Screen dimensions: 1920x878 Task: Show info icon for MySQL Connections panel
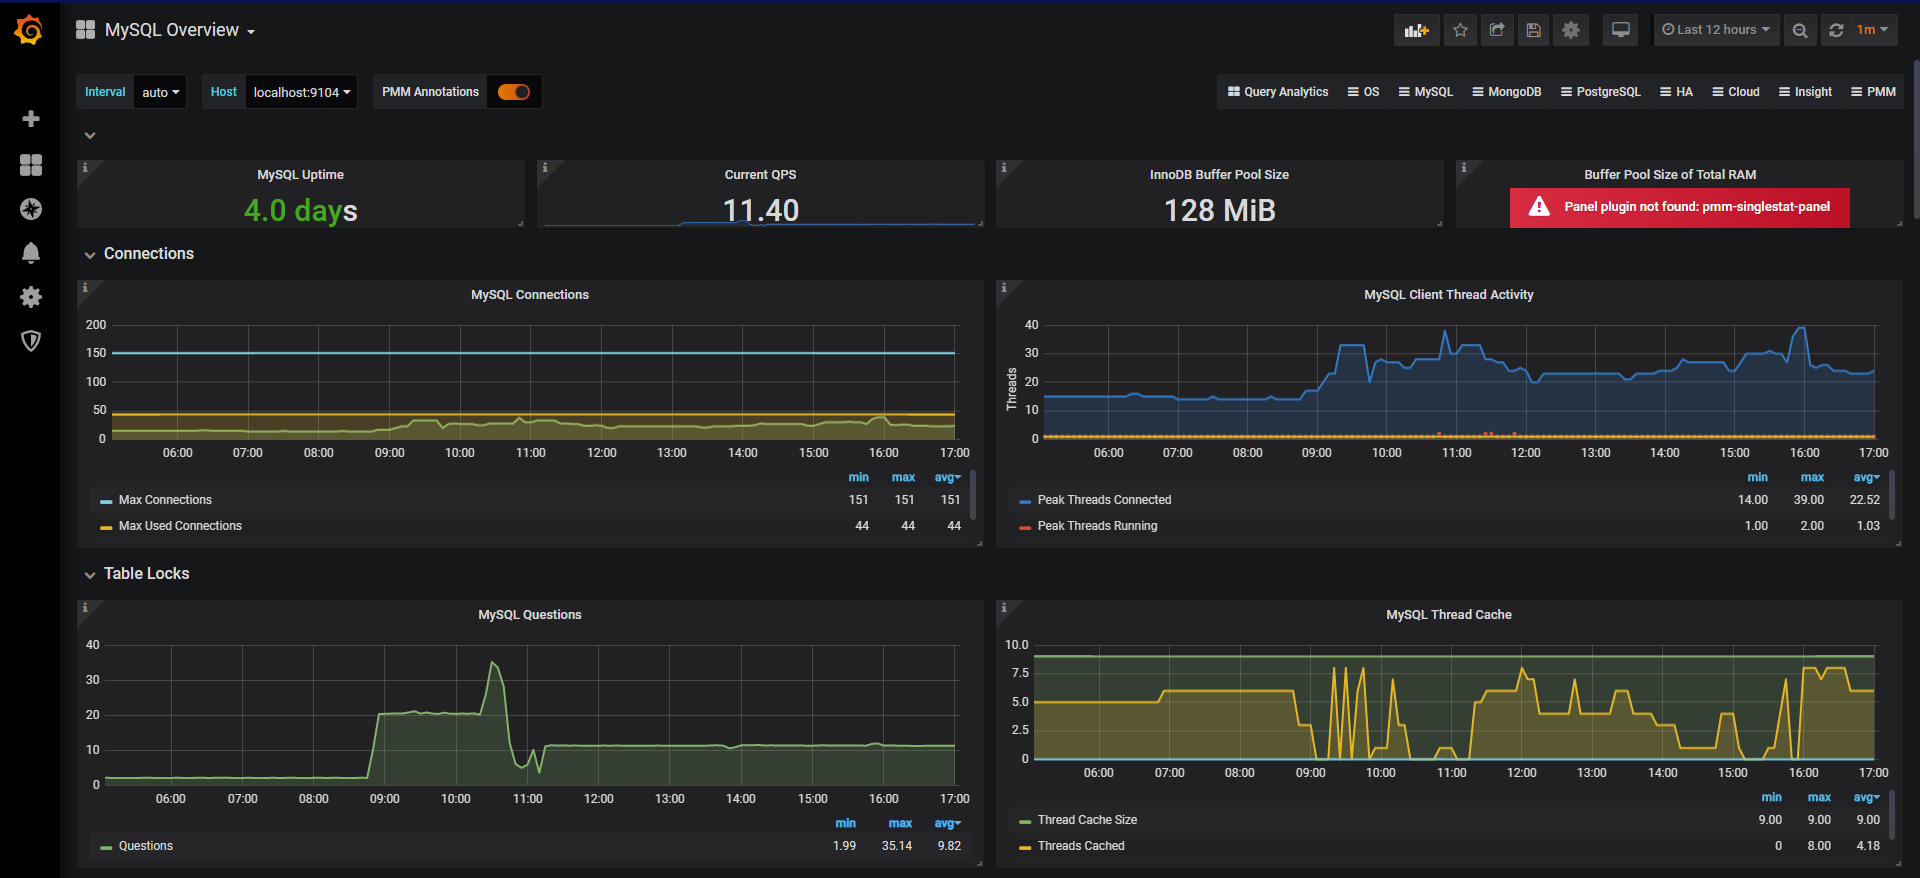pyautogui.click(x=85, y=288)
